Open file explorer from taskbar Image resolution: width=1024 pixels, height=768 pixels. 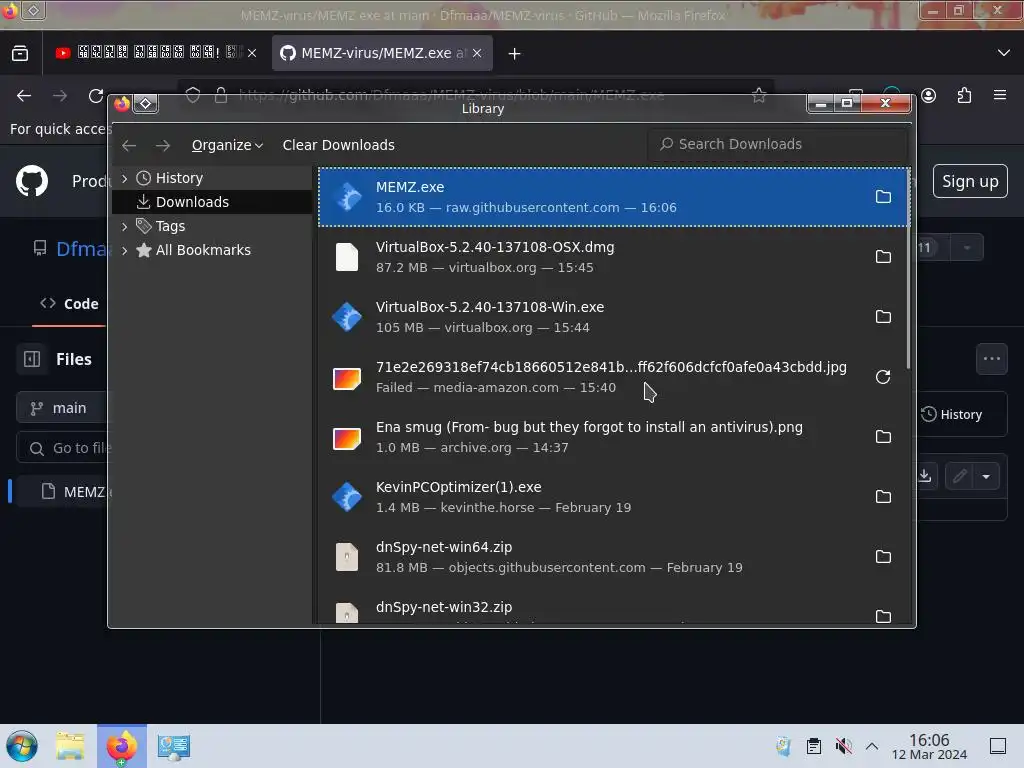click(71, 746)
